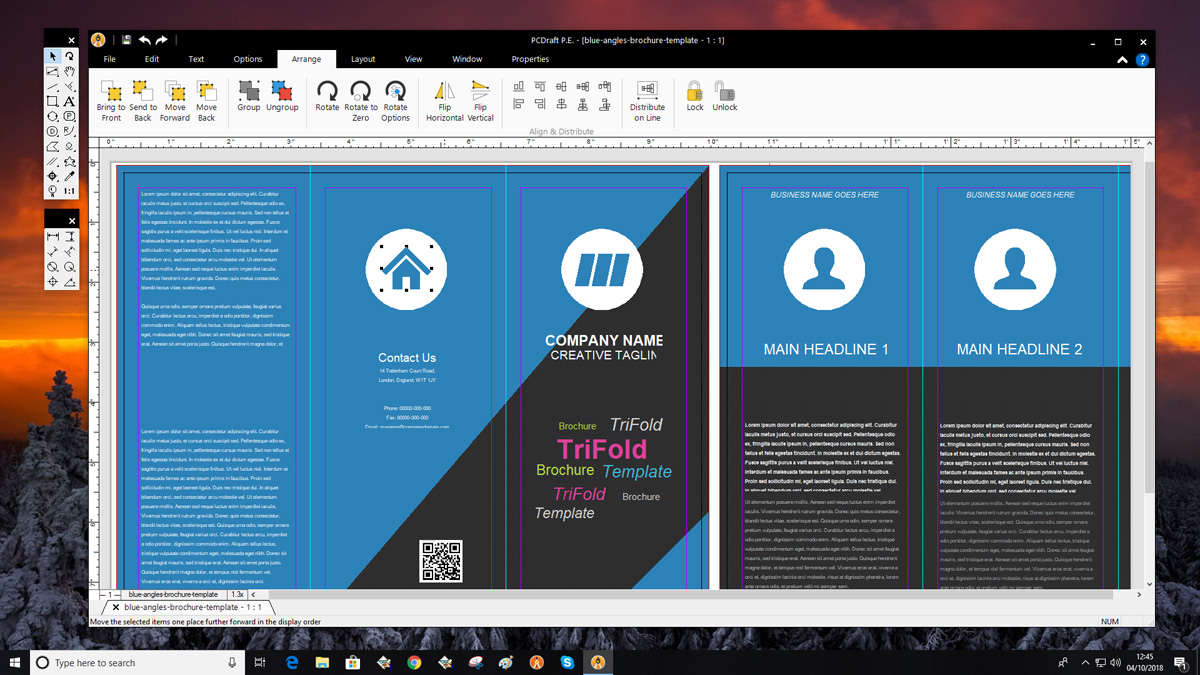
Task: Click the Bring to Front icon
Action: 111,92
